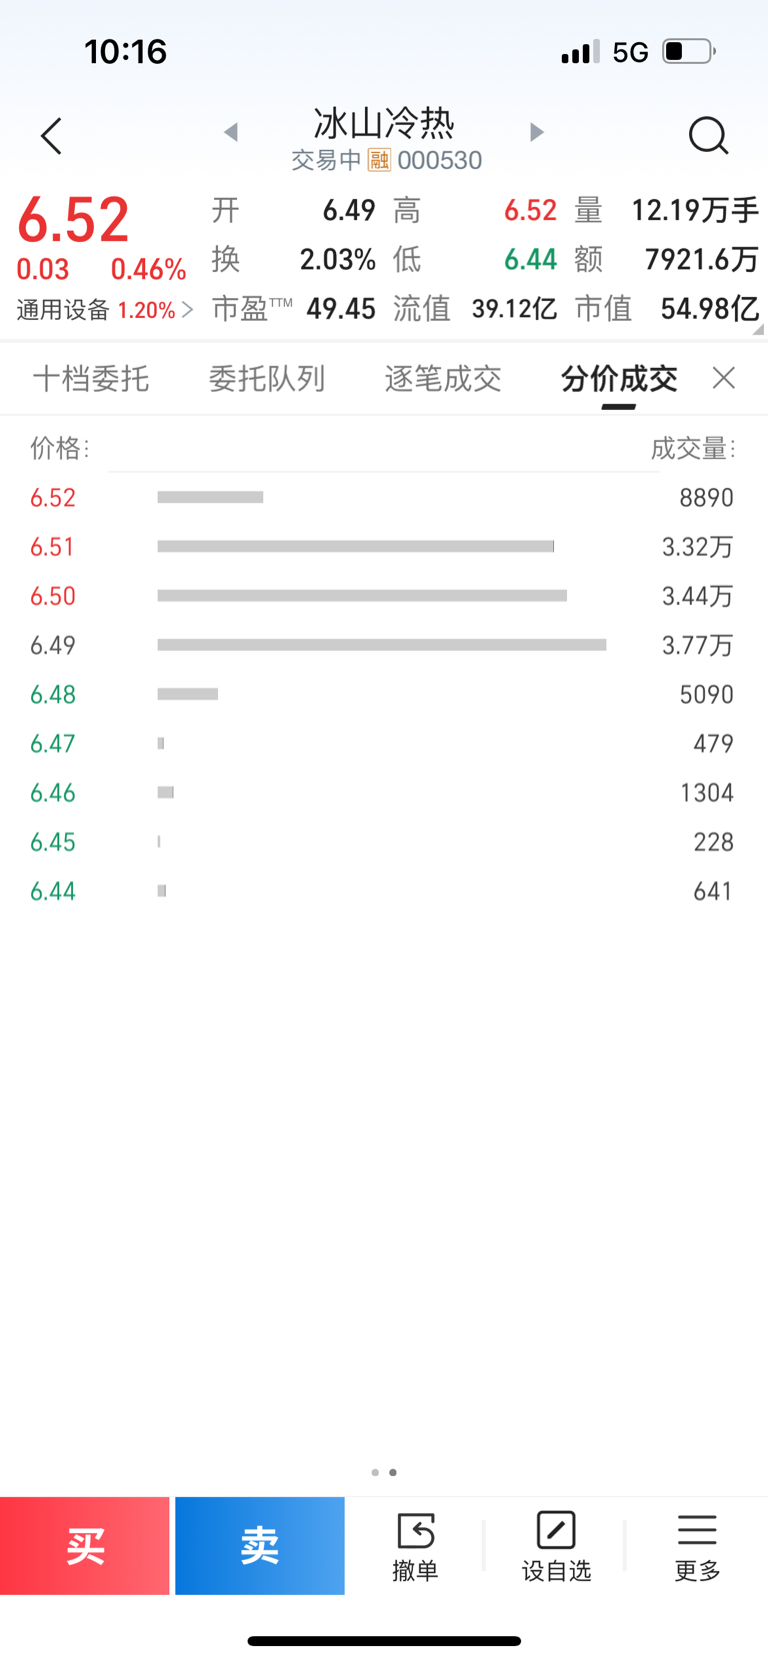This screenshot has height=1663, width=768.
Task: Expand the 通用设备 sector chevron
Action: 187,310
